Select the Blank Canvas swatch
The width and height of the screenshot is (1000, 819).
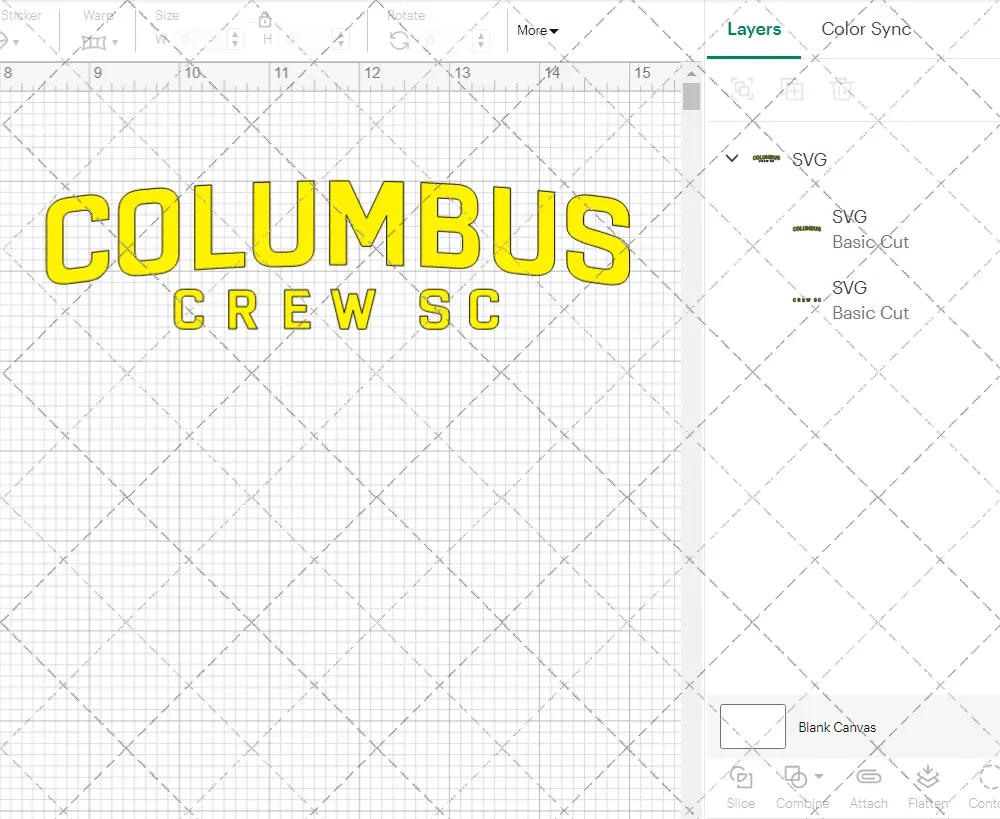pyautogui.click(x=753, y=727)
